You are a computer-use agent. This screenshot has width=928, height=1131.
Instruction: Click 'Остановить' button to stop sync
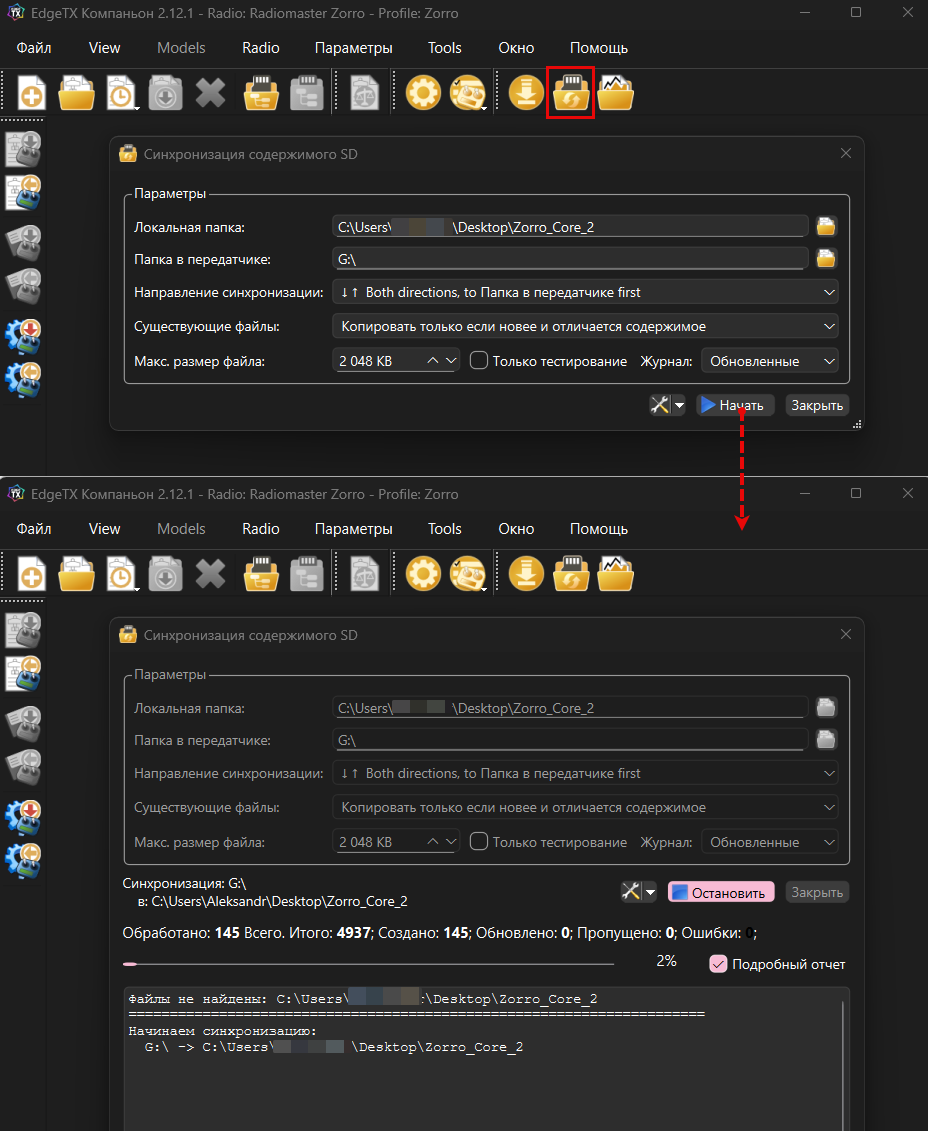pyautogui.click(x=721, y=892)
